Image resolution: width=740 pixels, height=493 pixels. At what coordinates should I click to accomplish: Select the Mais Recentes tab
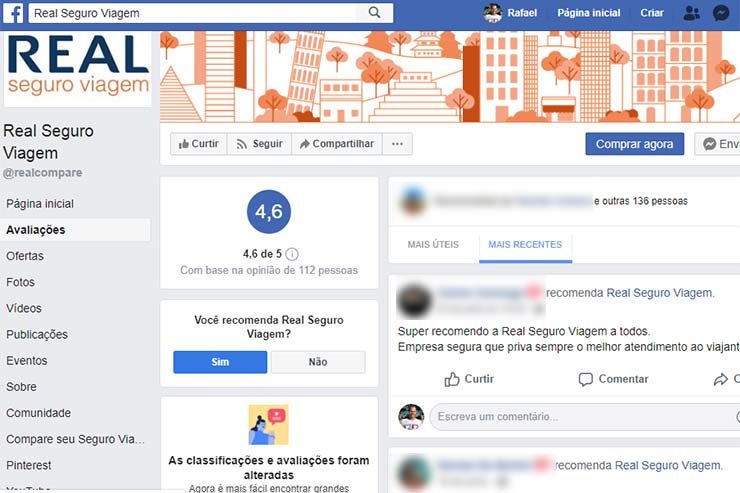click(525, 245)
